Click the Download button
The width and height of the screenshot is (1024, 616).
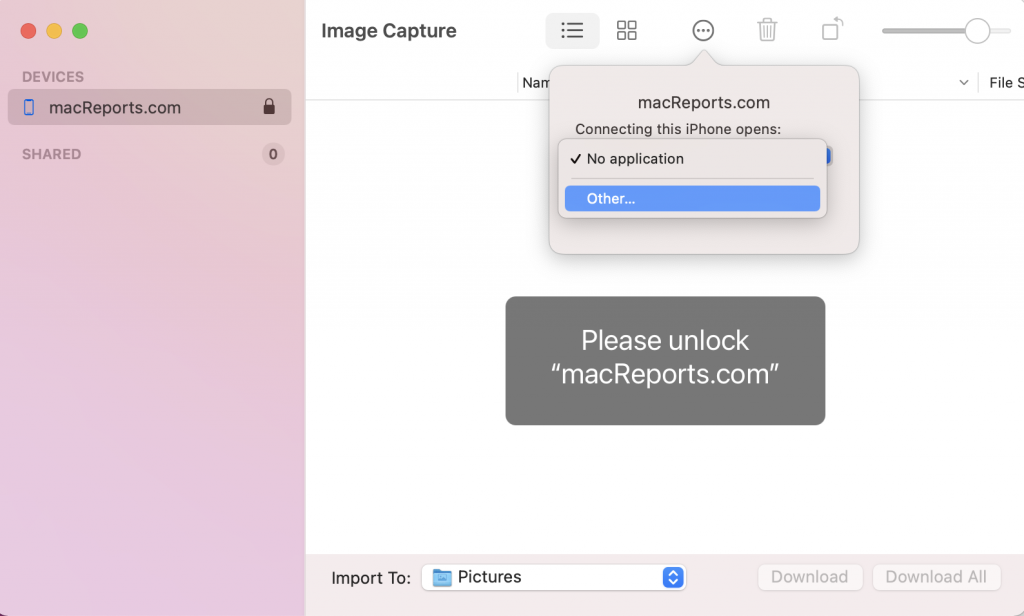(810, 577)
